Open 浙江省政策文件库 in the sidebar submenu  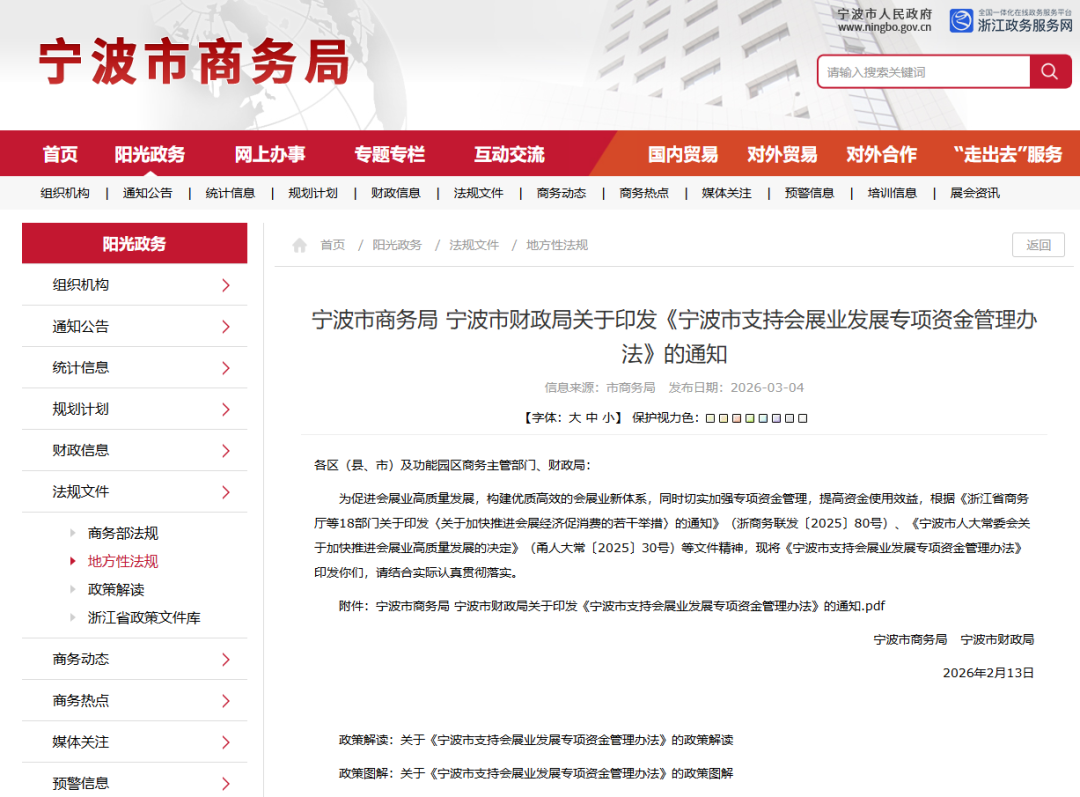(x=144, y=618)
